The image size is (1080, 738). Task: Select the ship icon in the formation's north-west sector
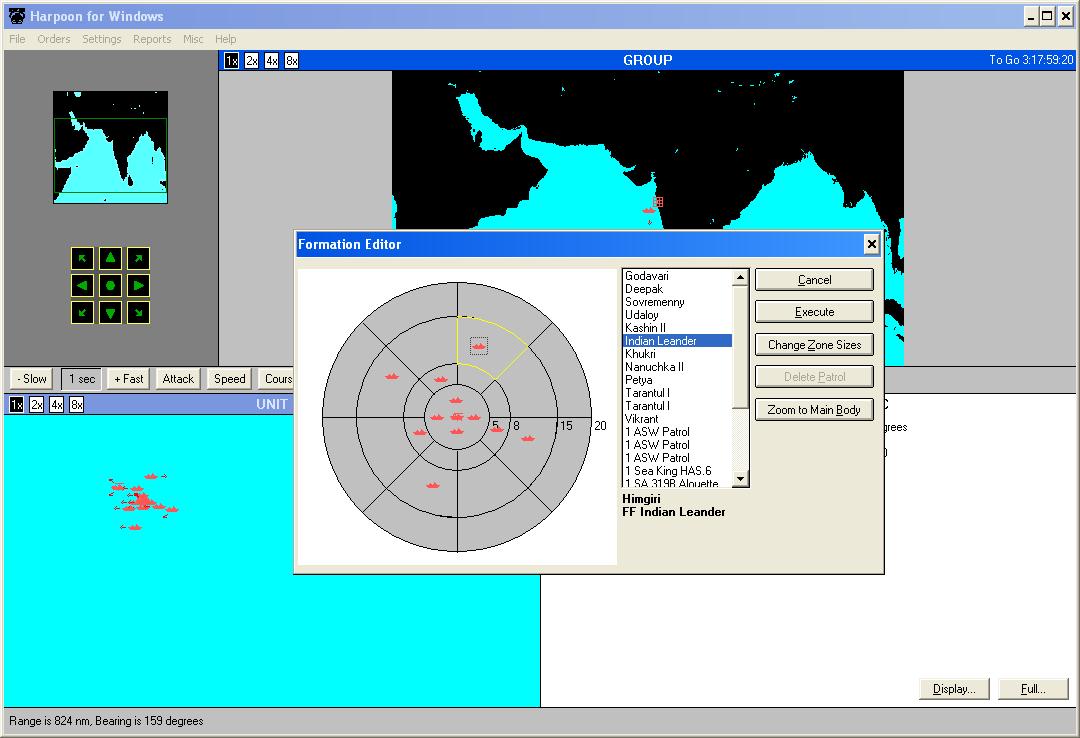392,376
